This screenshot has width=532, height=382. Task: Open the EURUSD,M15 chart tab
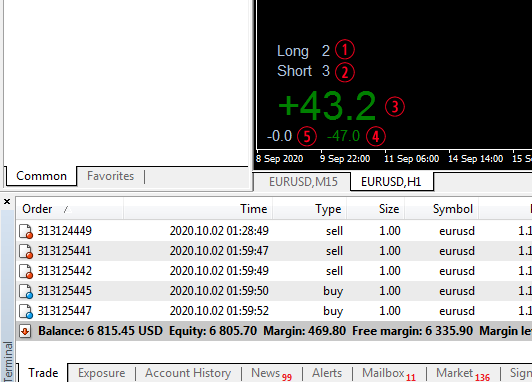coord(303,182)
